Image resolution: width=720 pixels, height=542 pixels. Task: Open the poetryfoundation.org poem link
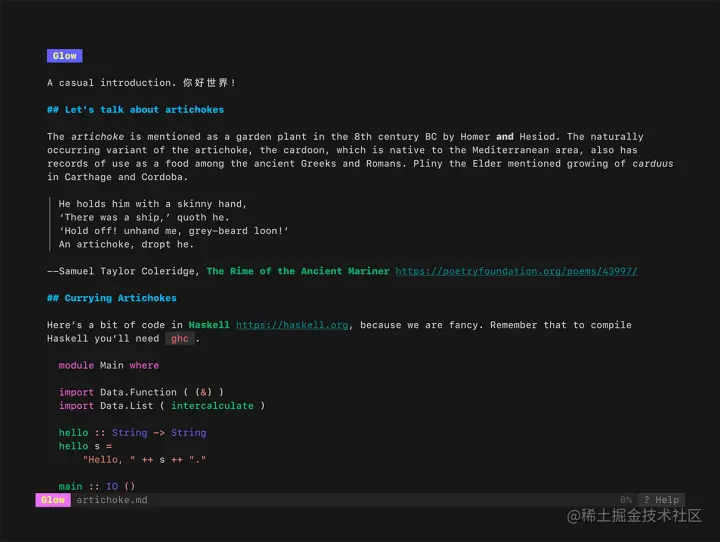point(516,271)
